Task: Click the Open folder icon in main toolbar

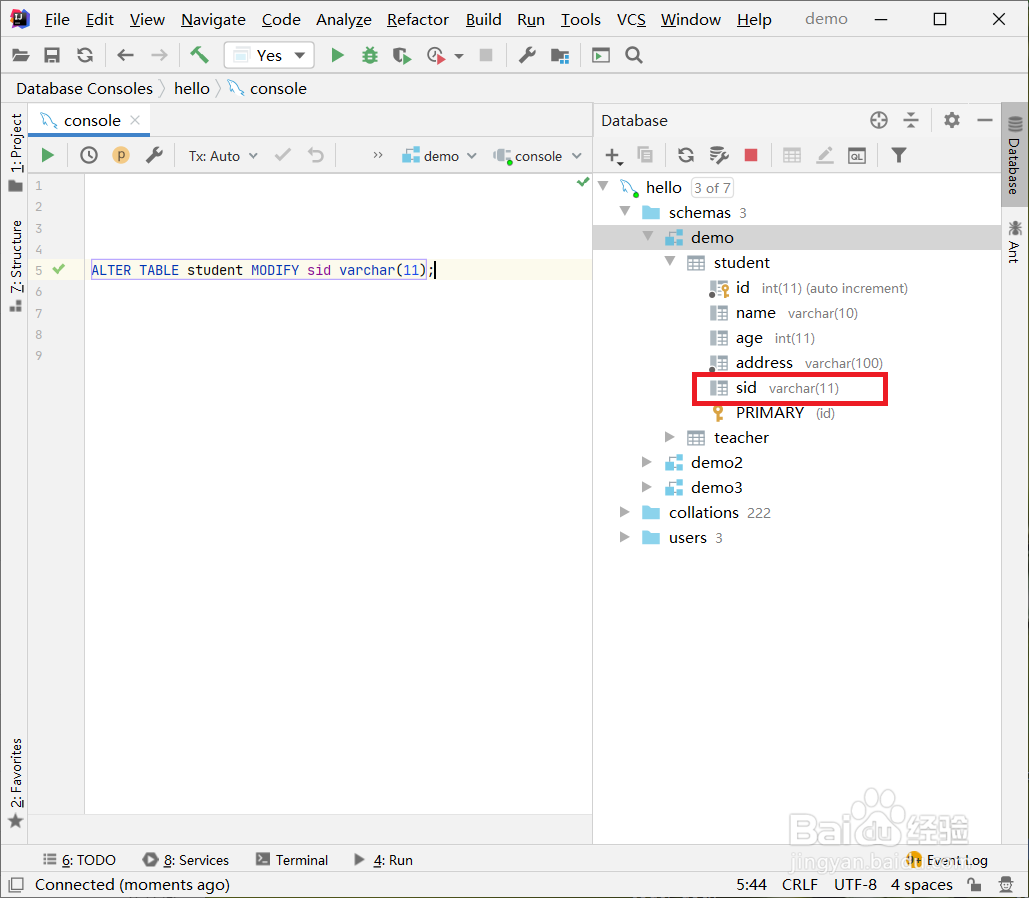Action: point(20,55)
